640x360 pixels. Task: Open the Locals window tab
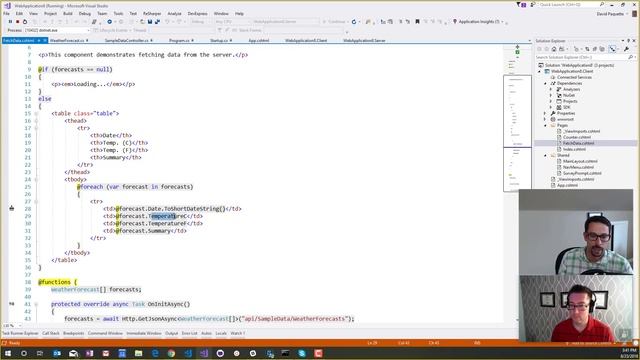pyautogui.click(x=221, y=333)
